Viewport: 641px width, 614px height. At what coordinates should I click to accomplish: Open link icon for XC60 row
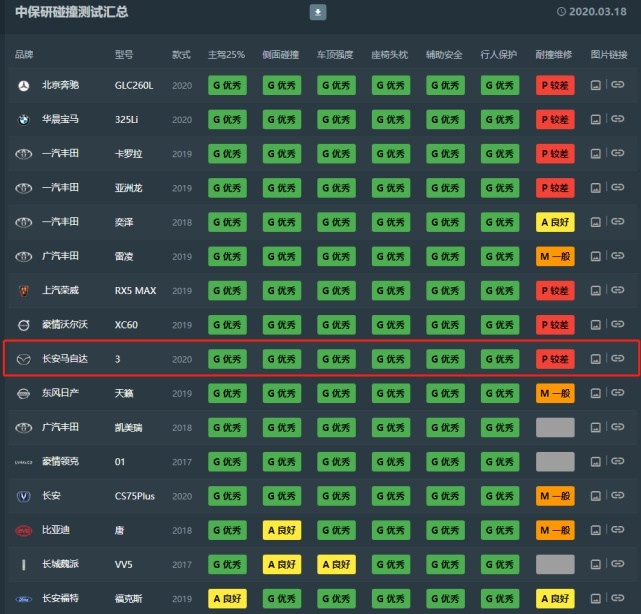point(617,324)
